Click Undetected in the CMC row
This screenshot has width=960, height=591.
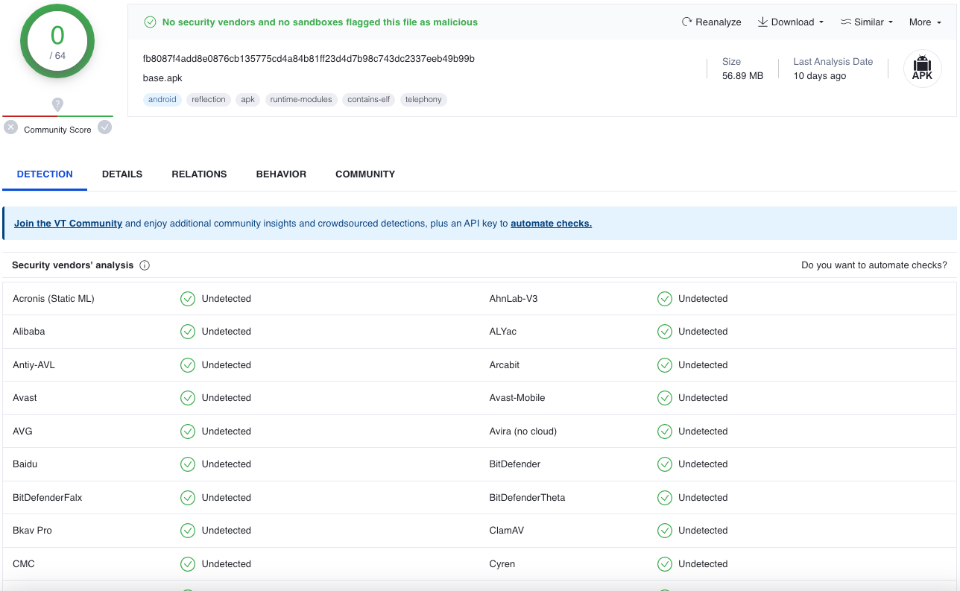227,563
